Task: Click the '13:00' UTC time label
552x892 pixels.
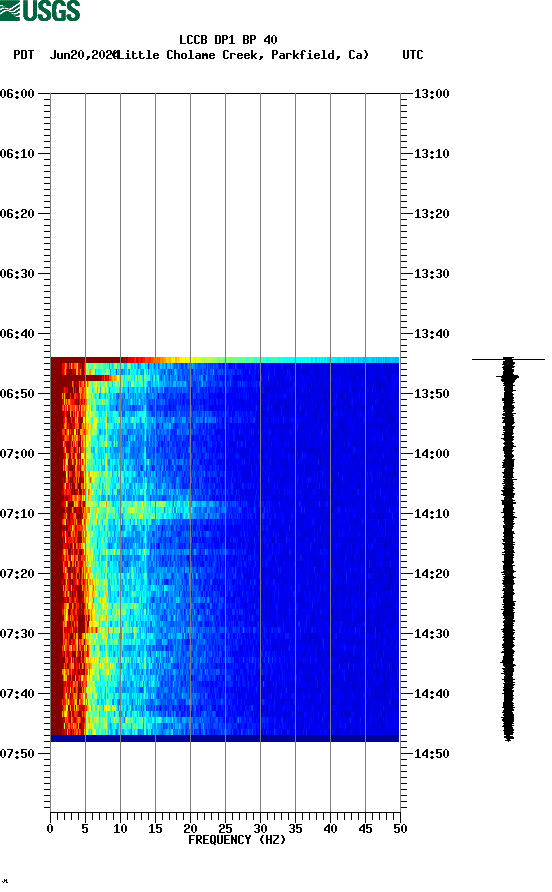Action: 431,94
